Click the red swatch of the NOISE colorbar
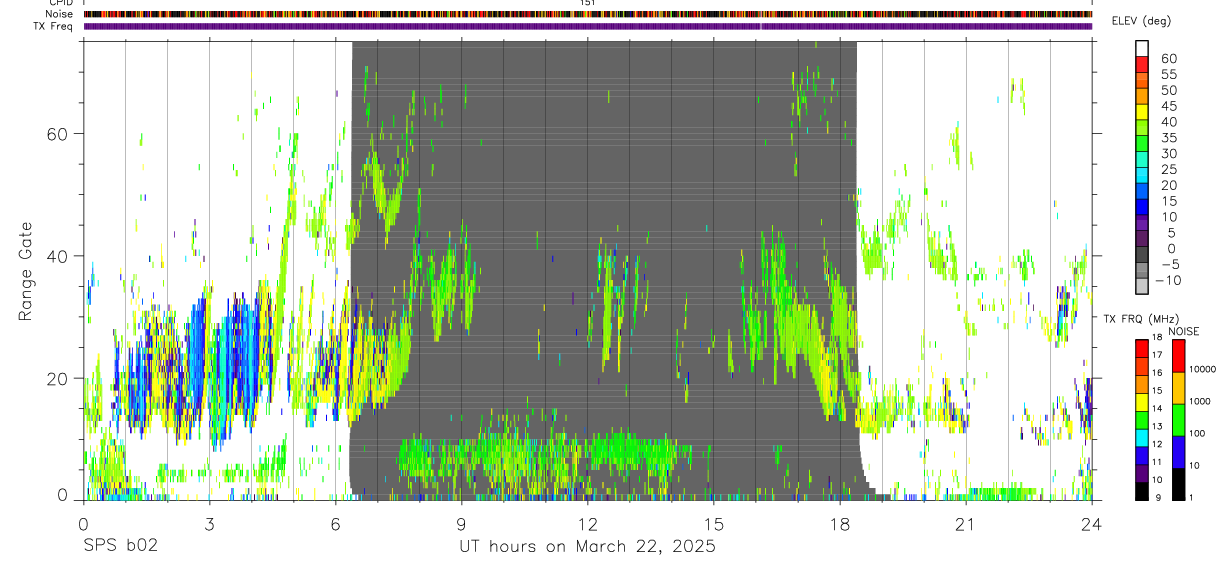Image resolution: width=1228 pixels, height=567 pixels. (x=1178, y=356)
